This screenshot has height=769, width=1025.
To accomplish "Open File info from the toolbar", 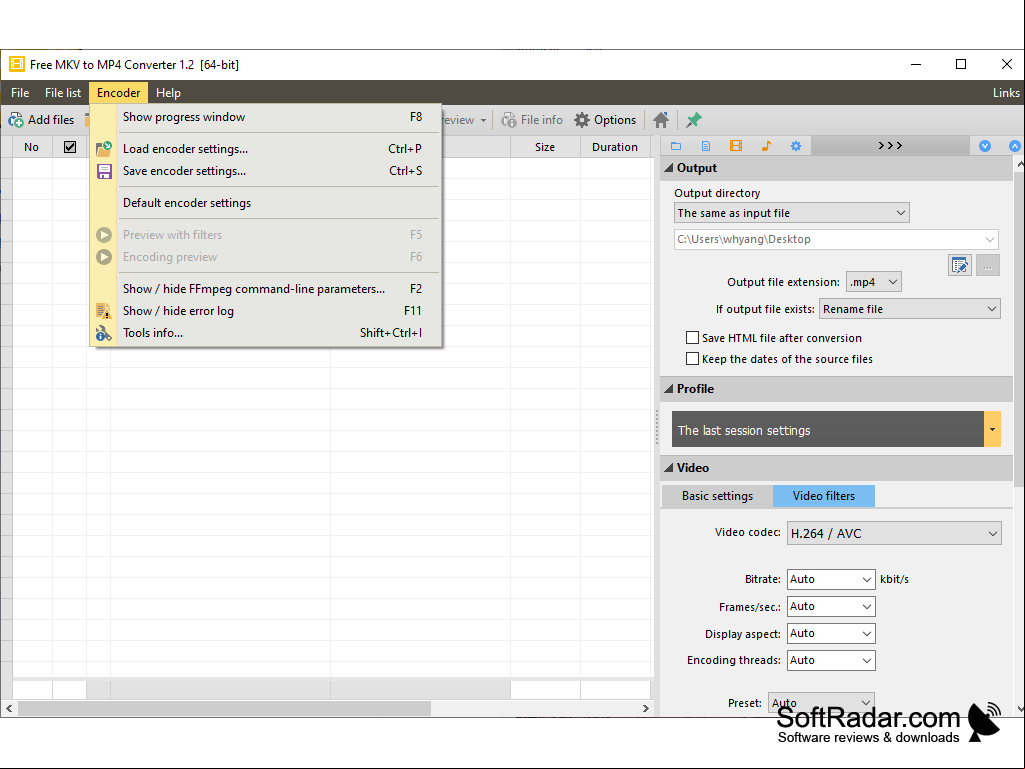I will point(531,120).
